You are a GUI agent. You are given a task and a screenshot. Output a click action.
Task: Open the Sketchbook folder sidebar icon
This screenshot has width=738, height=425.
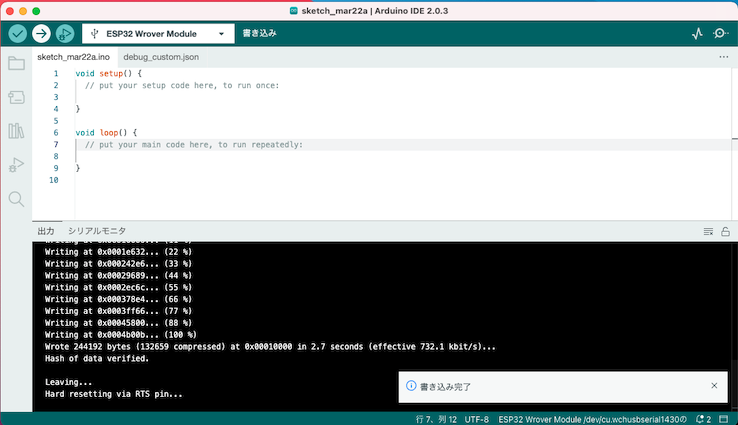click(16, 63)
